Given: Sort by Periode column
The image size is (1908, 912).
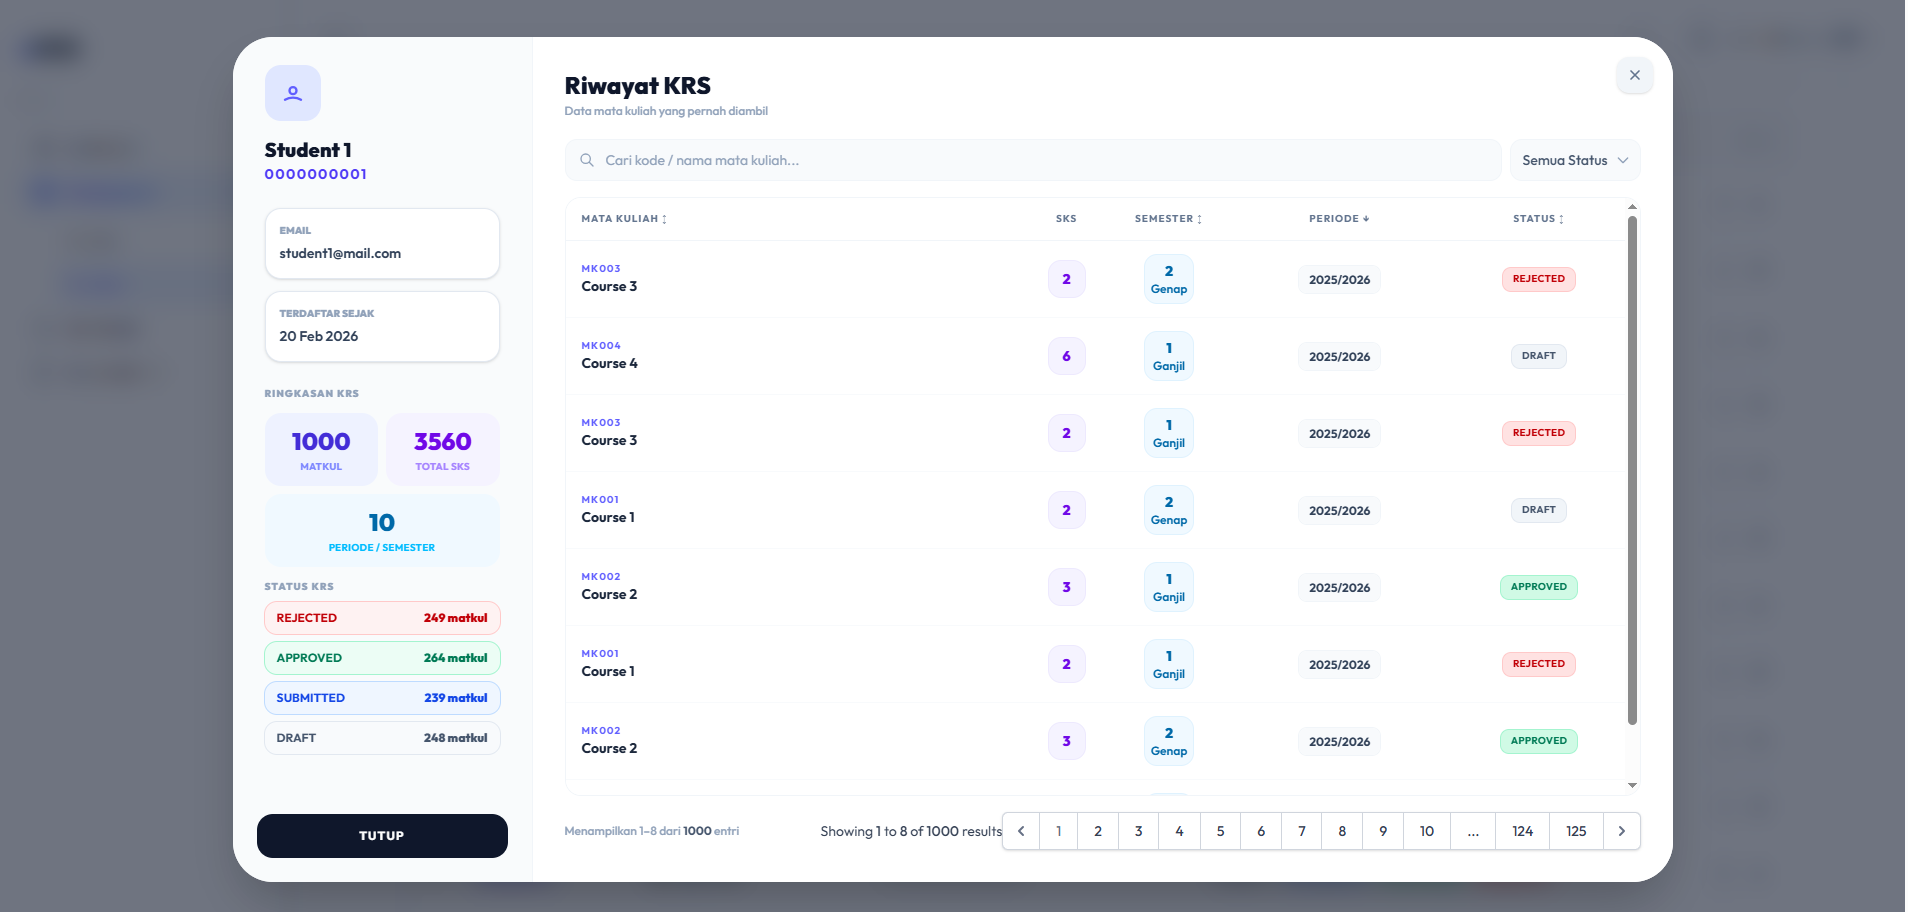Looking at the screenshot, I should tap(1339, 219).
